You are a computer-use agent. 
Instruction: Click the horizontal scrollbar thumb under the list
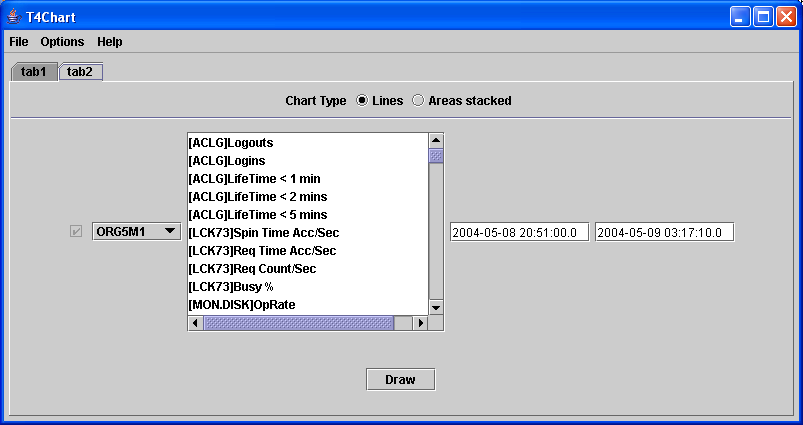[x=298, y=323]
